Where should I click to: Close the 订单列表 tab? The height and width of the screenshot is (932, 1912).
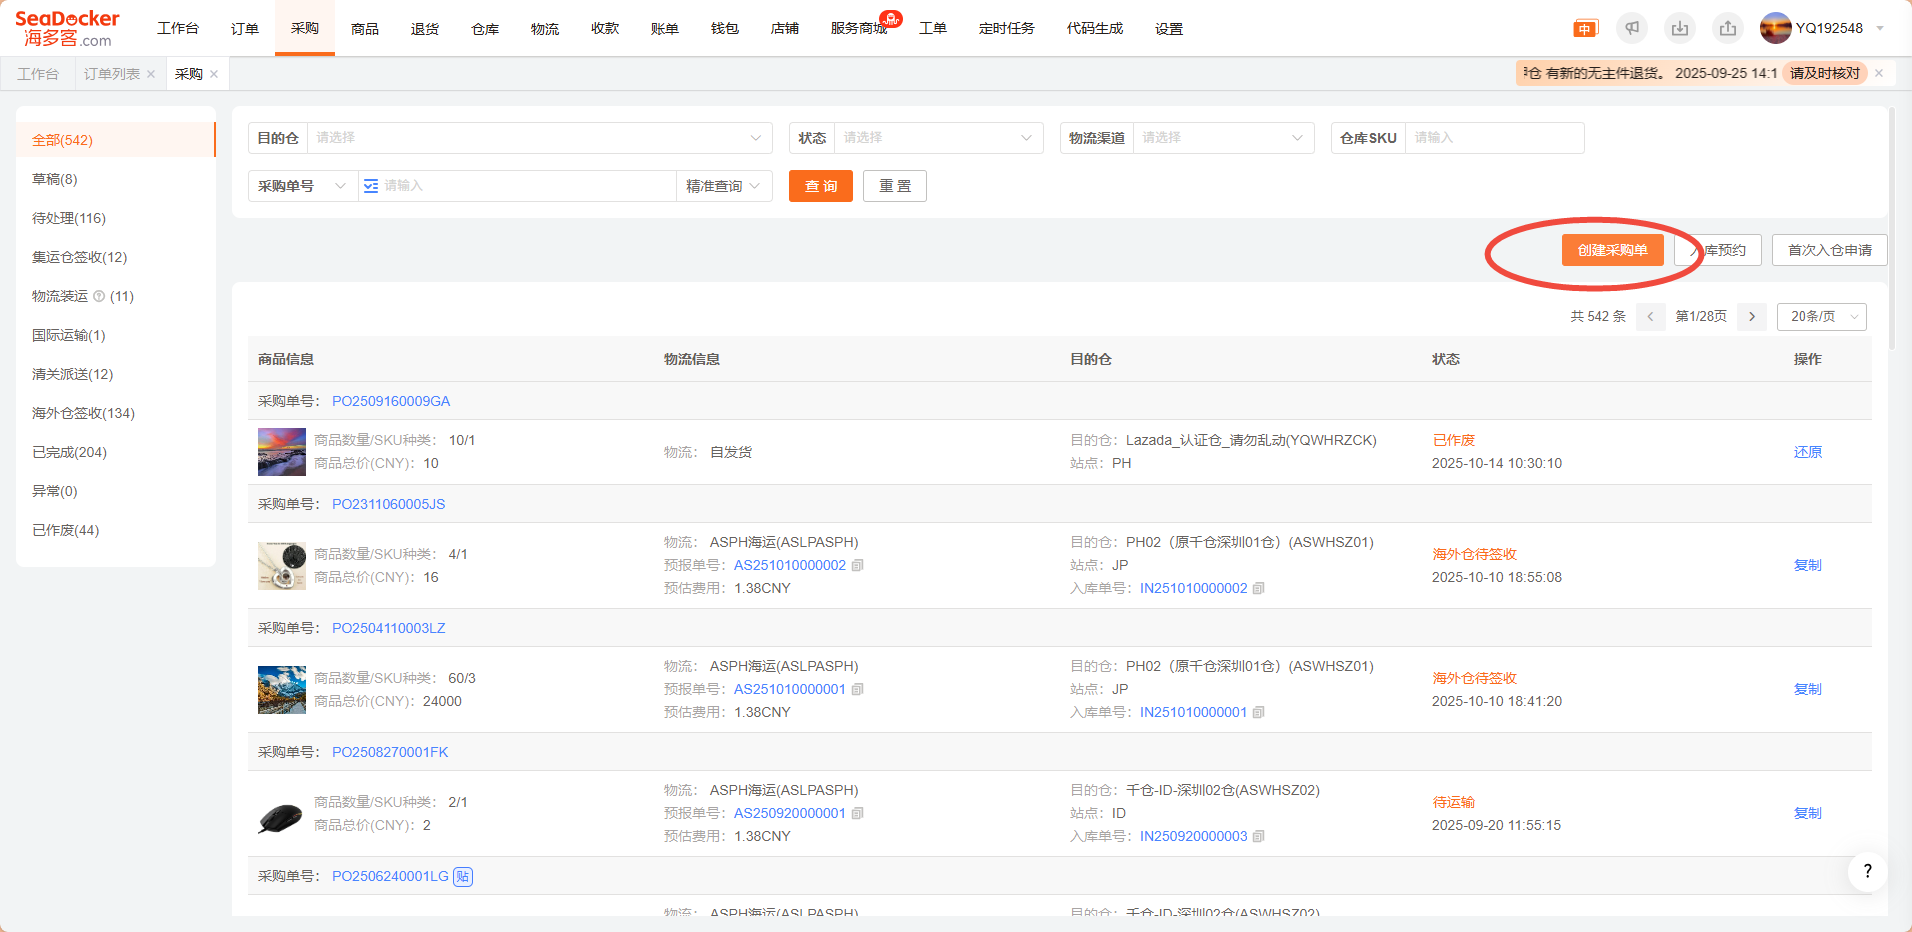click(151, 74)
